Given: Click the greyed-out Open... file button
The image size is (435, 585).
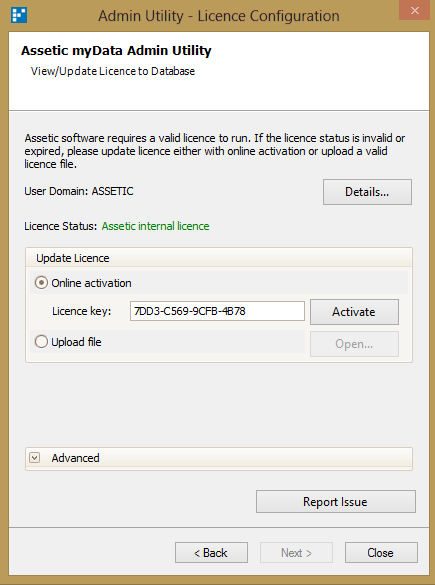Looking at the screenshot, I should (x=354, y=344).
